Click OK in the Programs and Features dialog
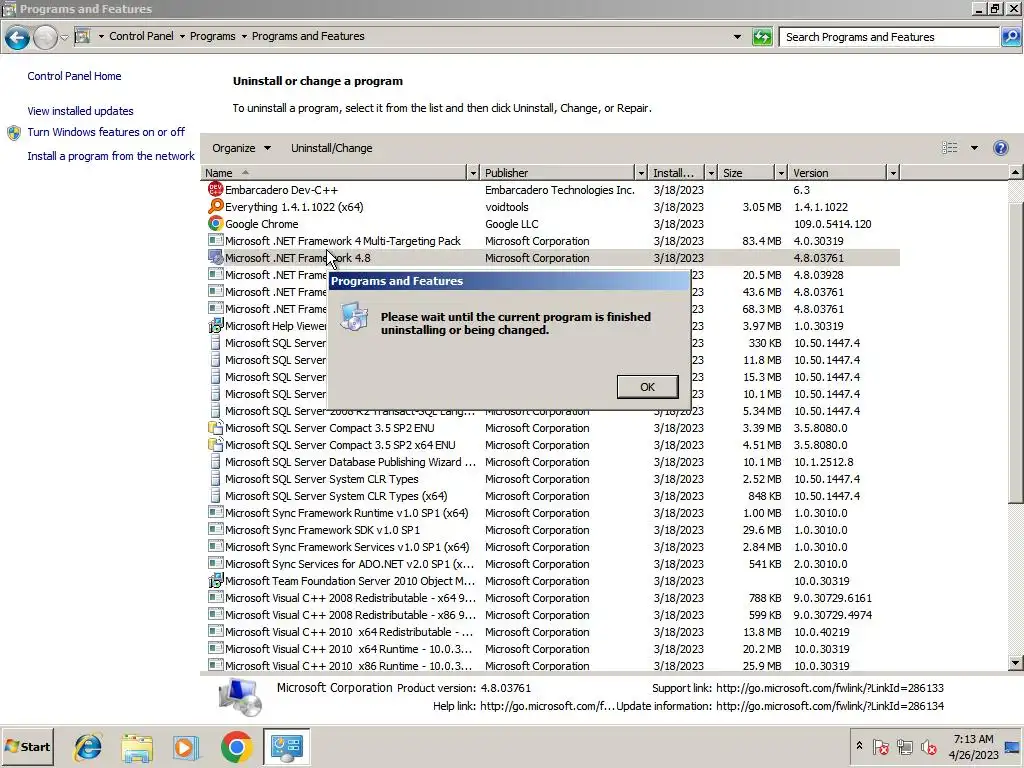 647,387
